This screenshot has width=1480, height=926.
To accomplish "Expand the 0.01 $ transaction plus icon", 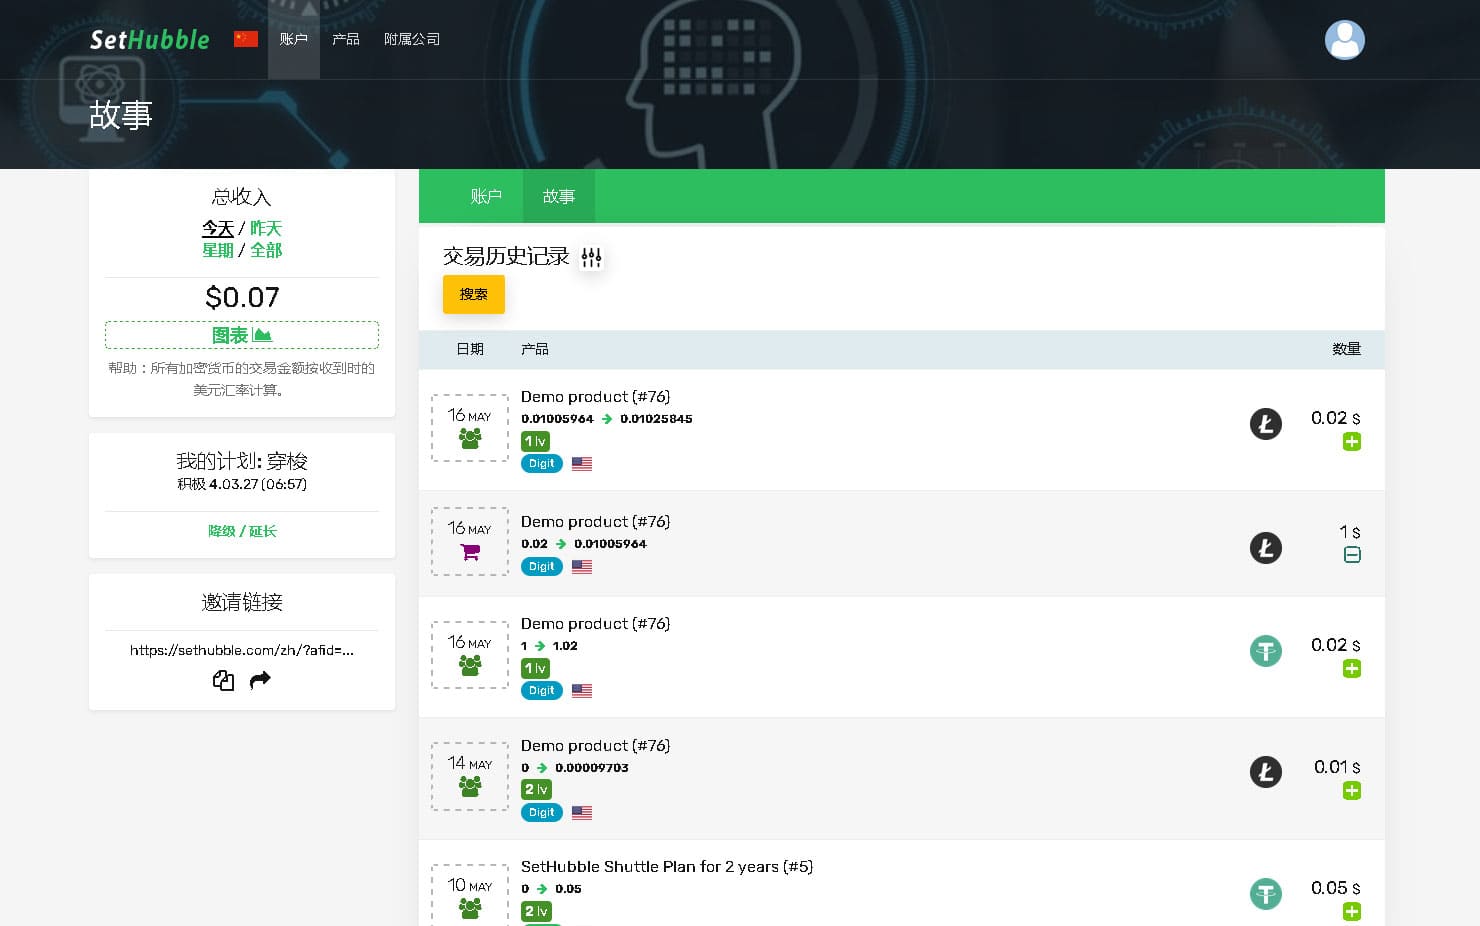I will 1351,791.
